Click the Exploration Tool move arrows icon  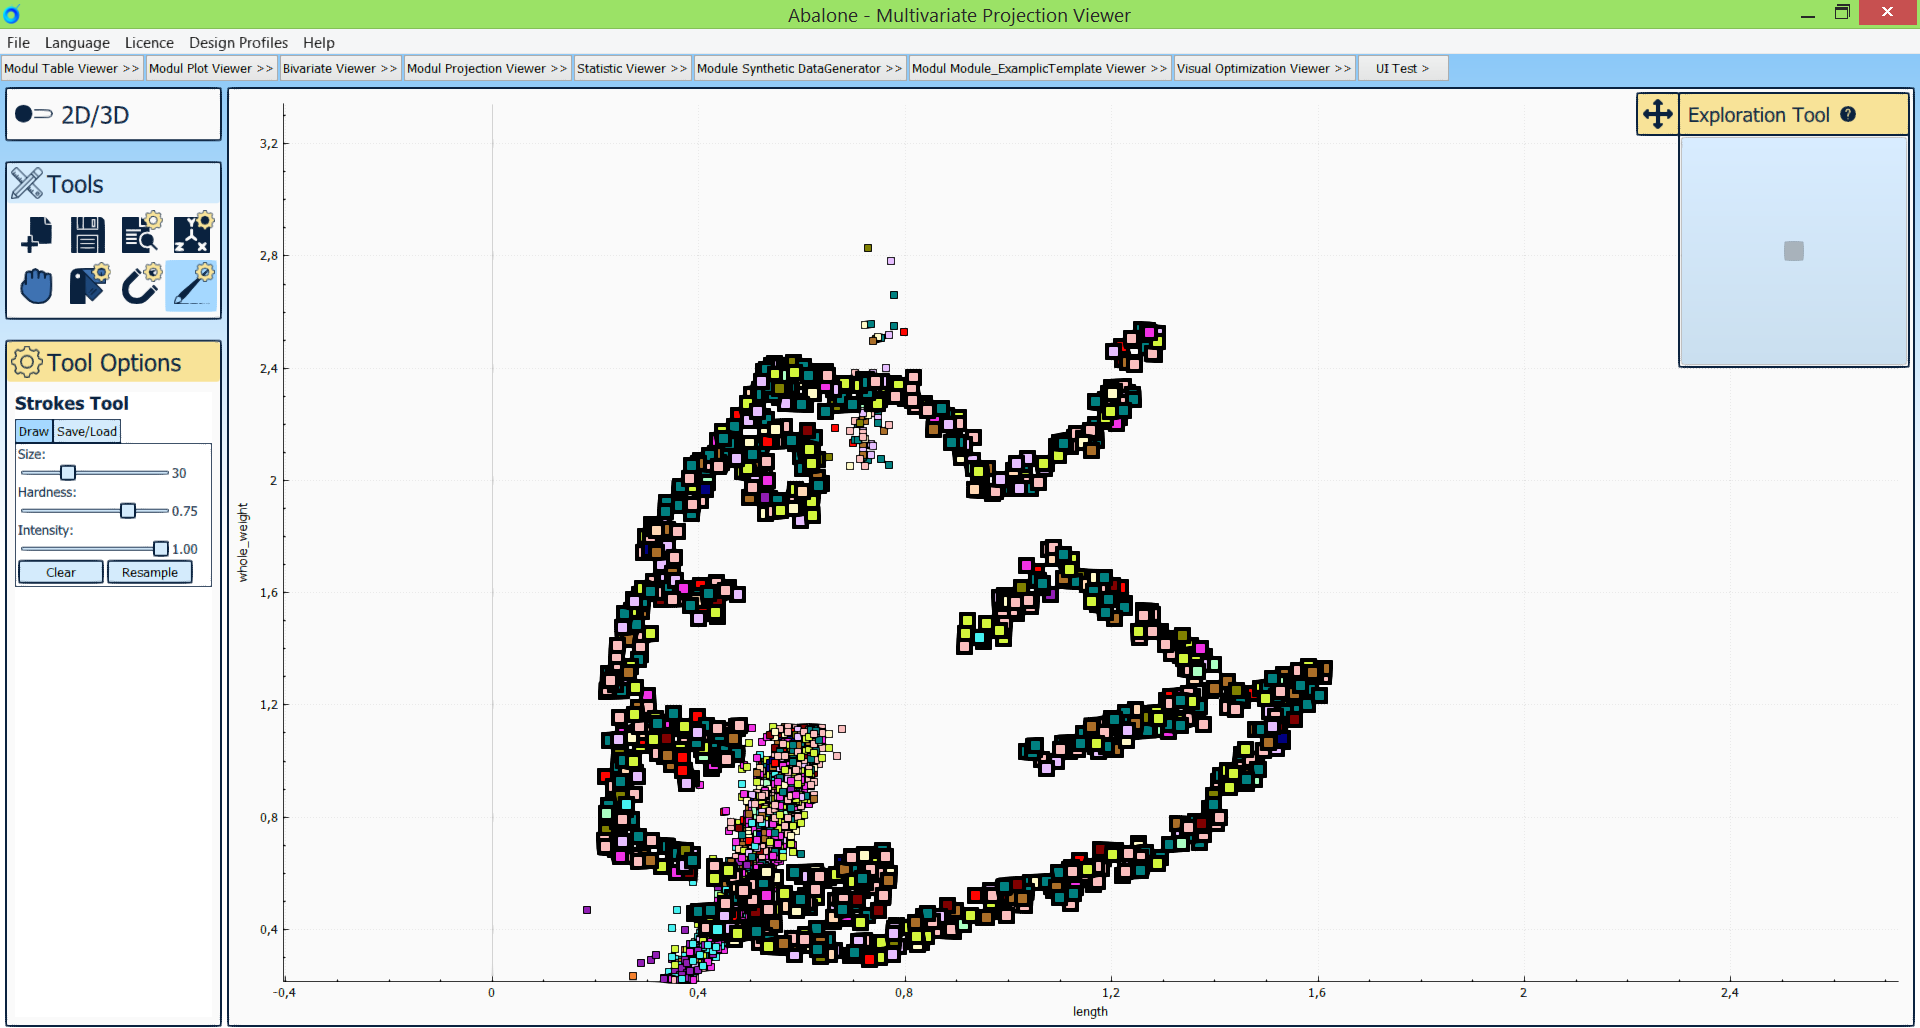1657,114
